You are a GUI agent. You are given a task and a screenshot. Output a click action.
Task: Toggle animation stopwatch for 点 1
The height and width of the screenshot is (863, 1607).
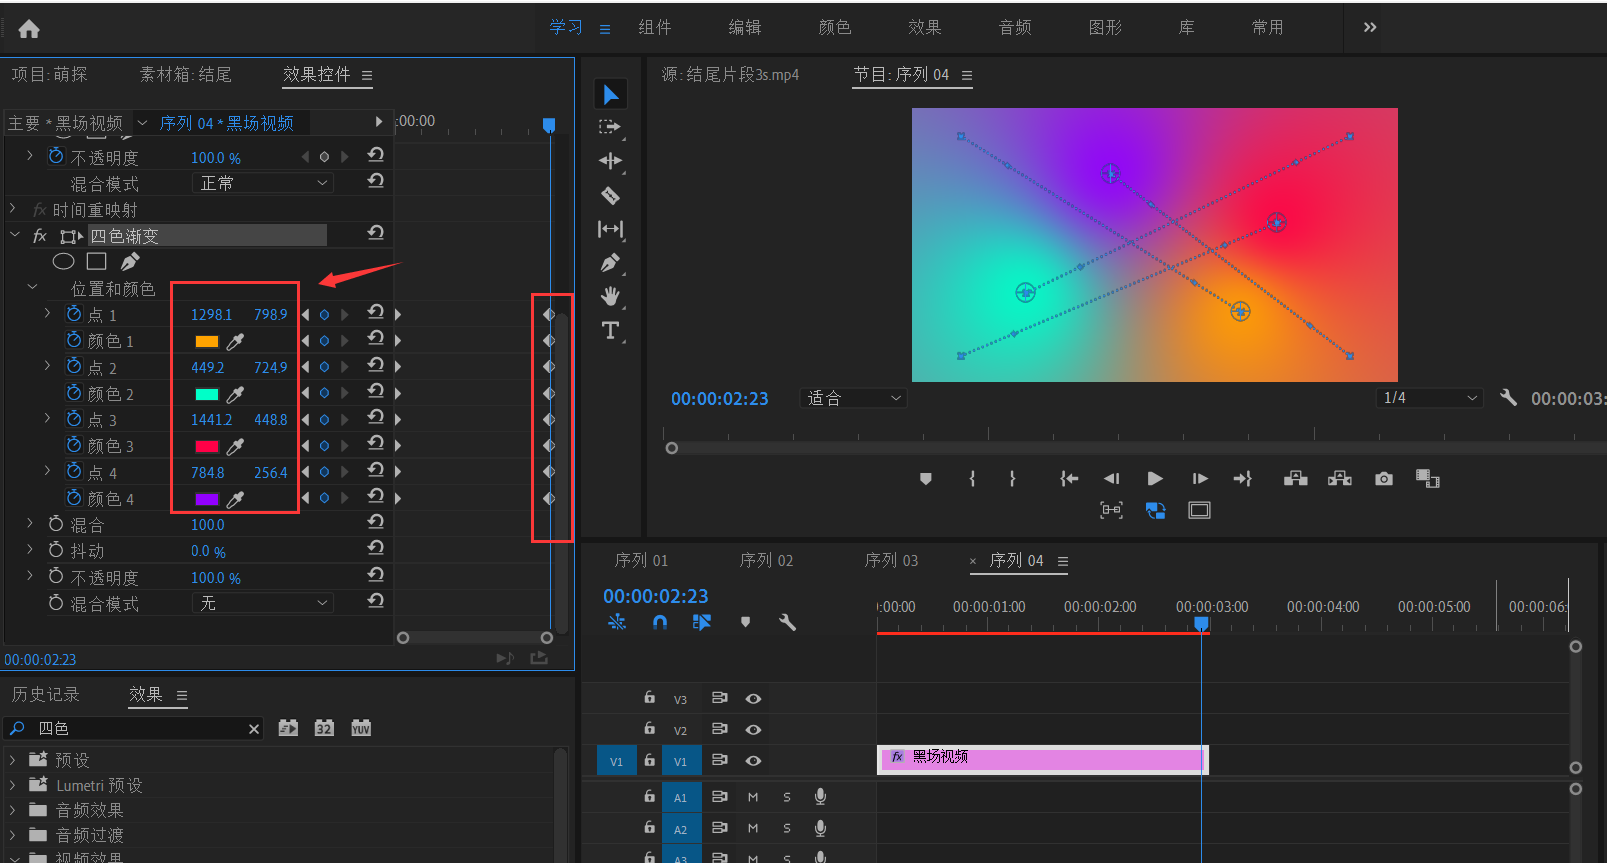coord(74,314)
